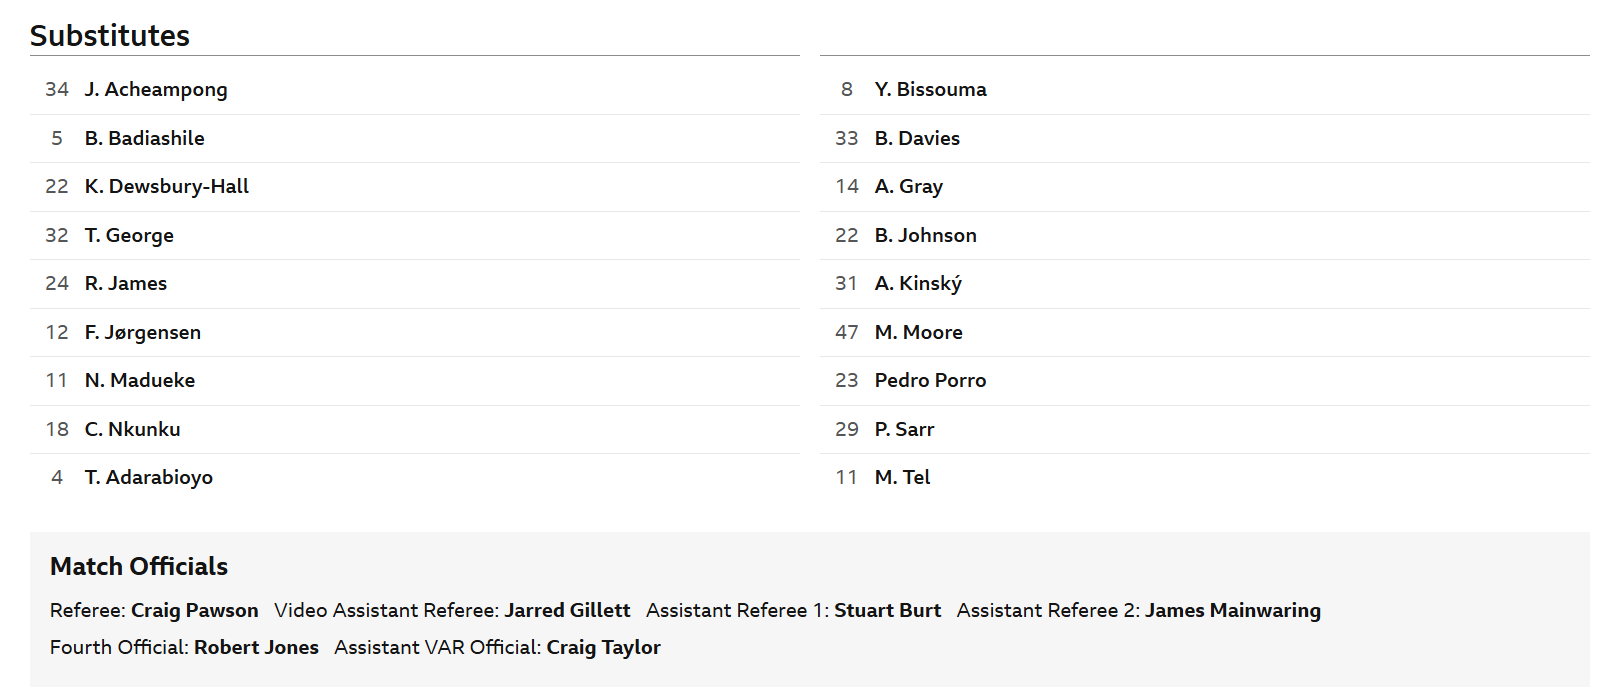1601x697 pixels.
Task: Select Y. Bissouma from the right column
Action: click(x=930, y=90)
